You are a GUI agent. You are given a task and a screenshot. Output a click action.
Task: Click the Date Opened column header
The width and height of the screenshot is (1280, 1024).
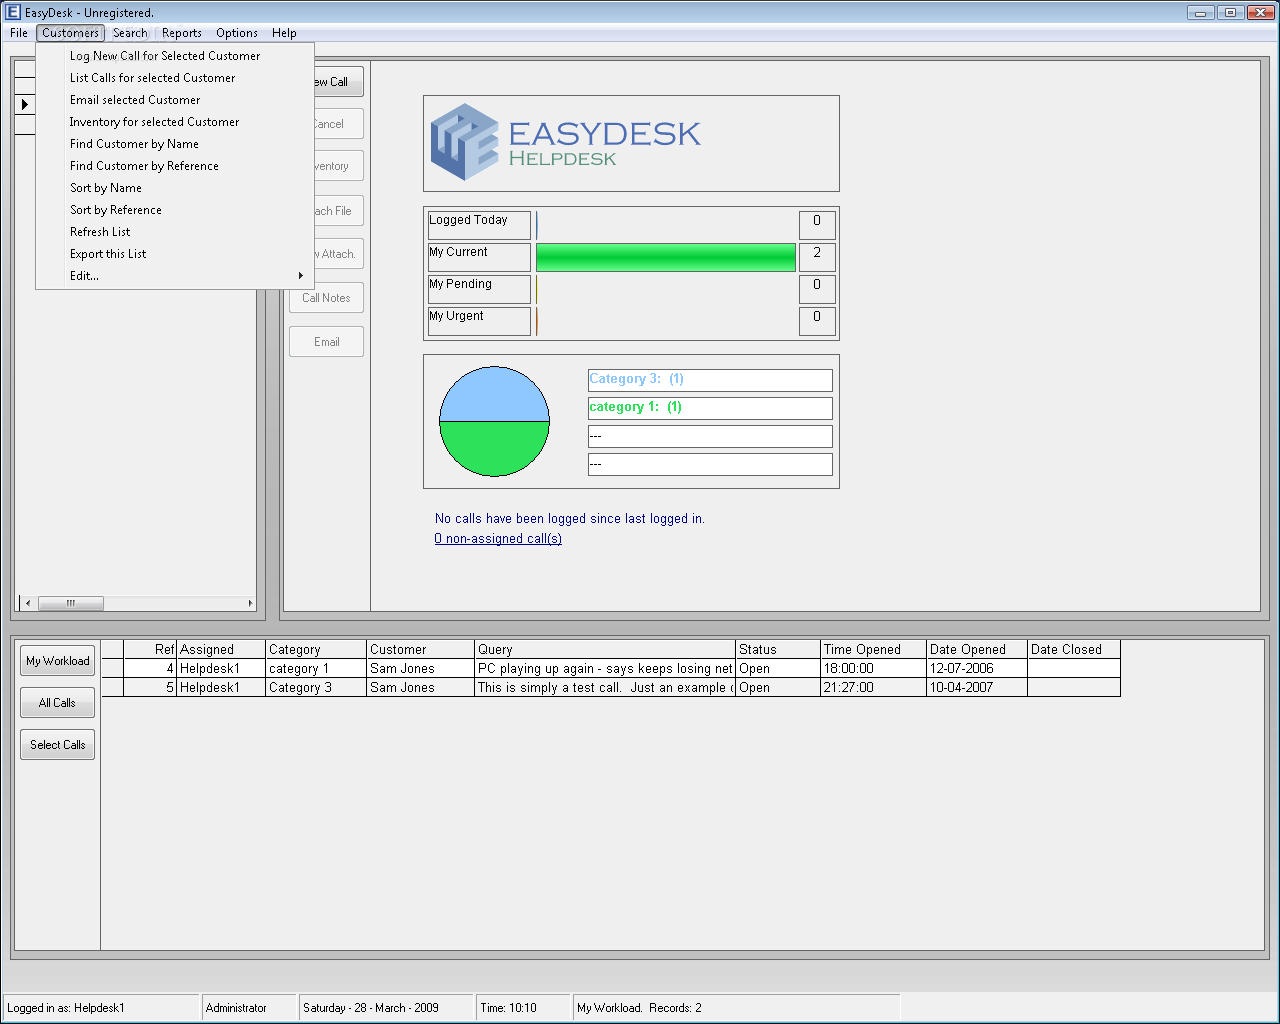pos(977,650)
